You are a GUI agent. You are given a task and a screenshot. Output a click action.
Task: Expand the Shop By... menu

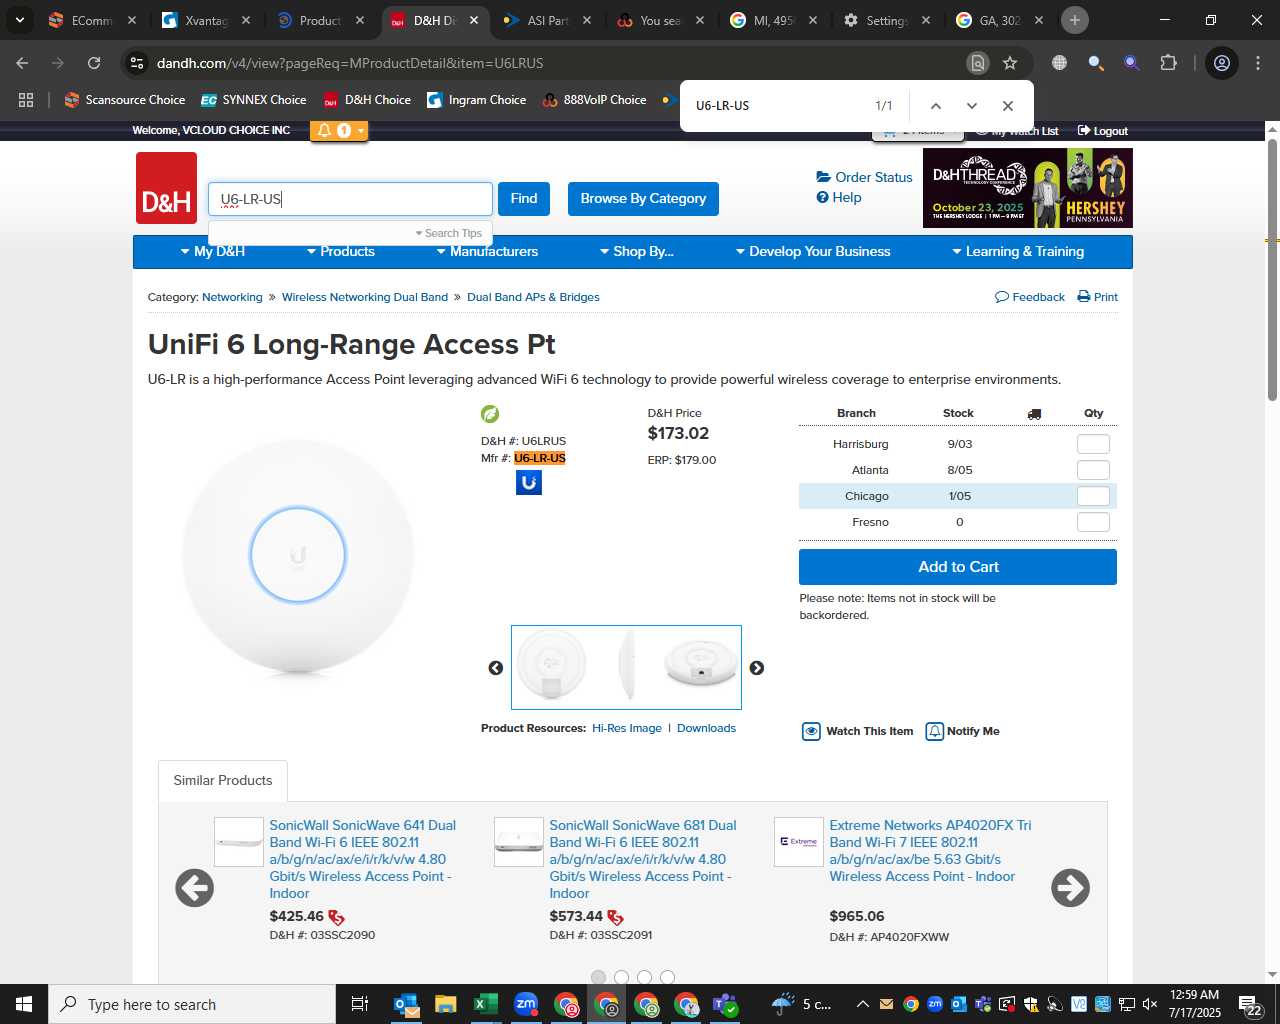[x=637, y=252]
